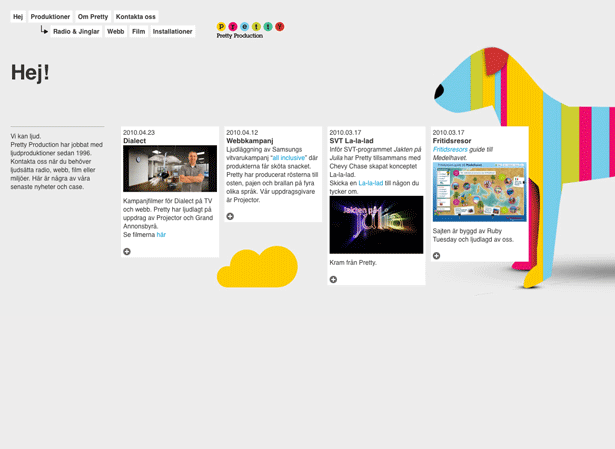This screenshot has height=449, width=615.
Task: Open the "all inclusive" link
Action: coord(289,157)
